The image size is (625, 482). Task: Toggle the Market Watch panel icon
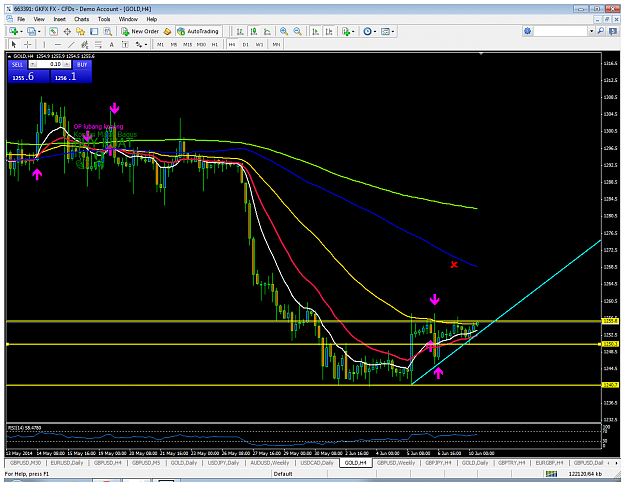(53, 31)
